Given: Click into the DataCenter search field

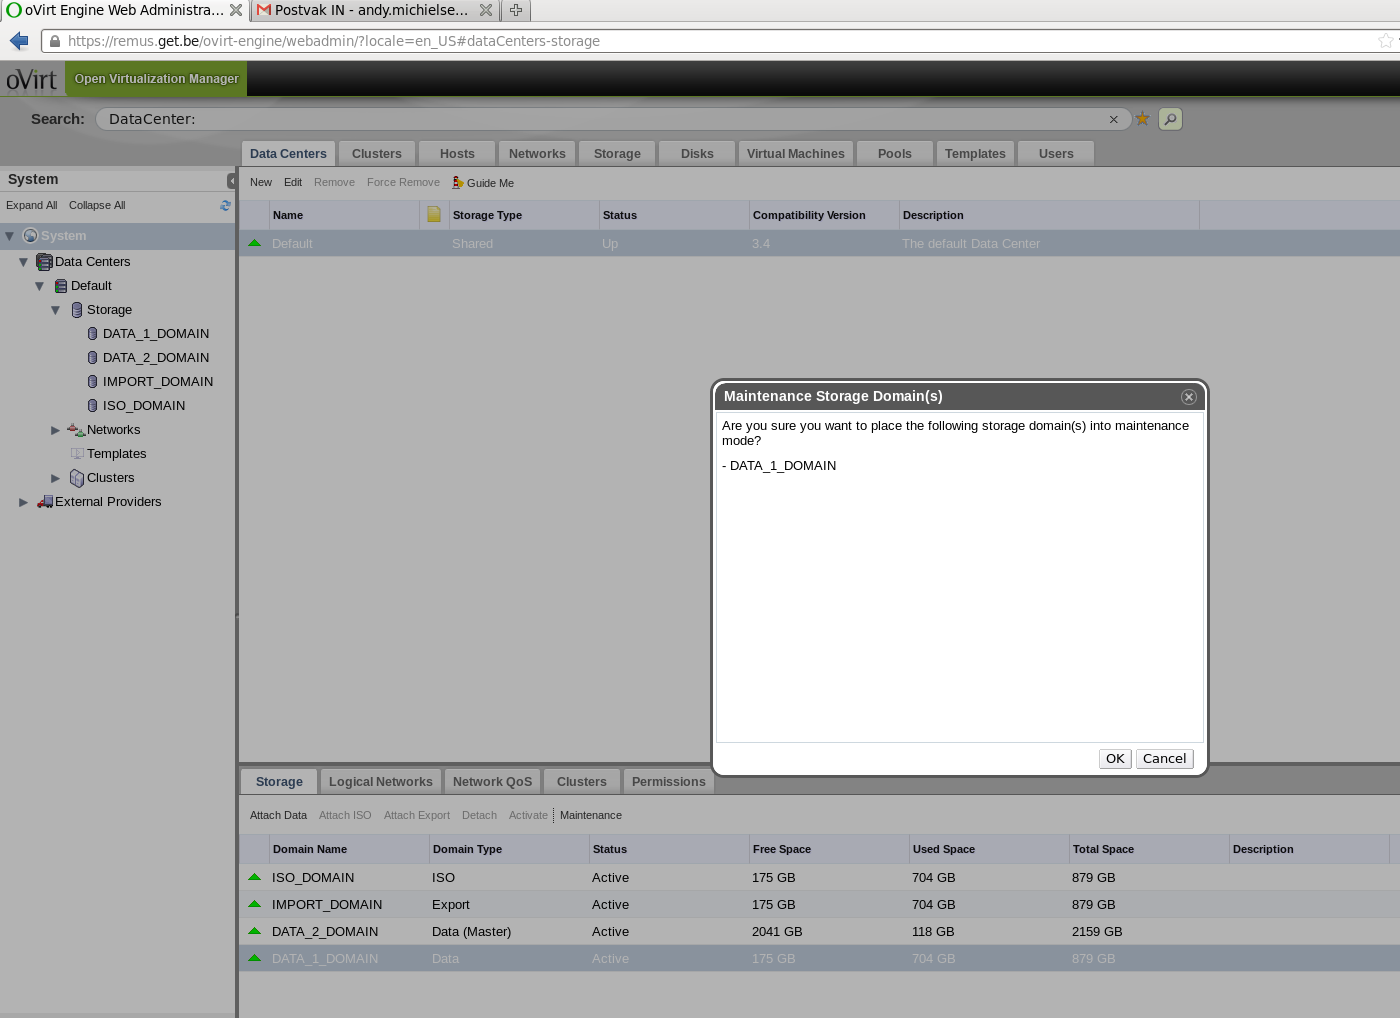Looking at the screenshot, I should point(600,119).
